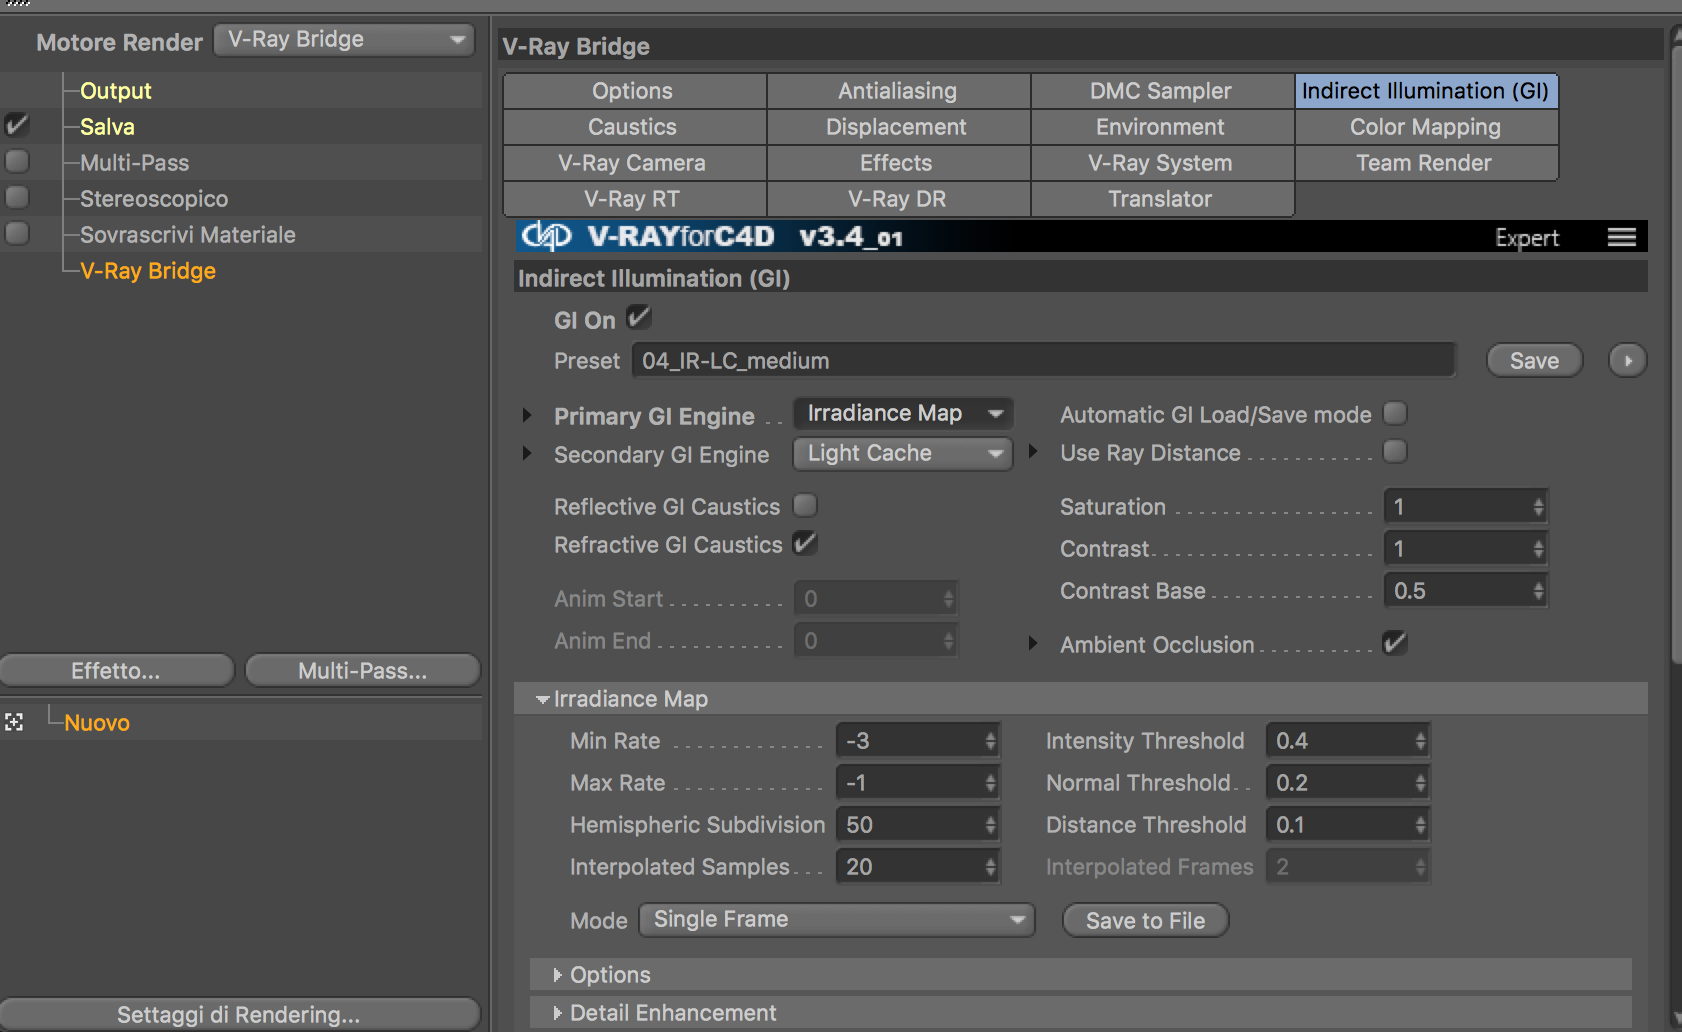Expand the Detail Enhancement section
Viewport: 1682px width, 1032px height.
pos(558,1013)
